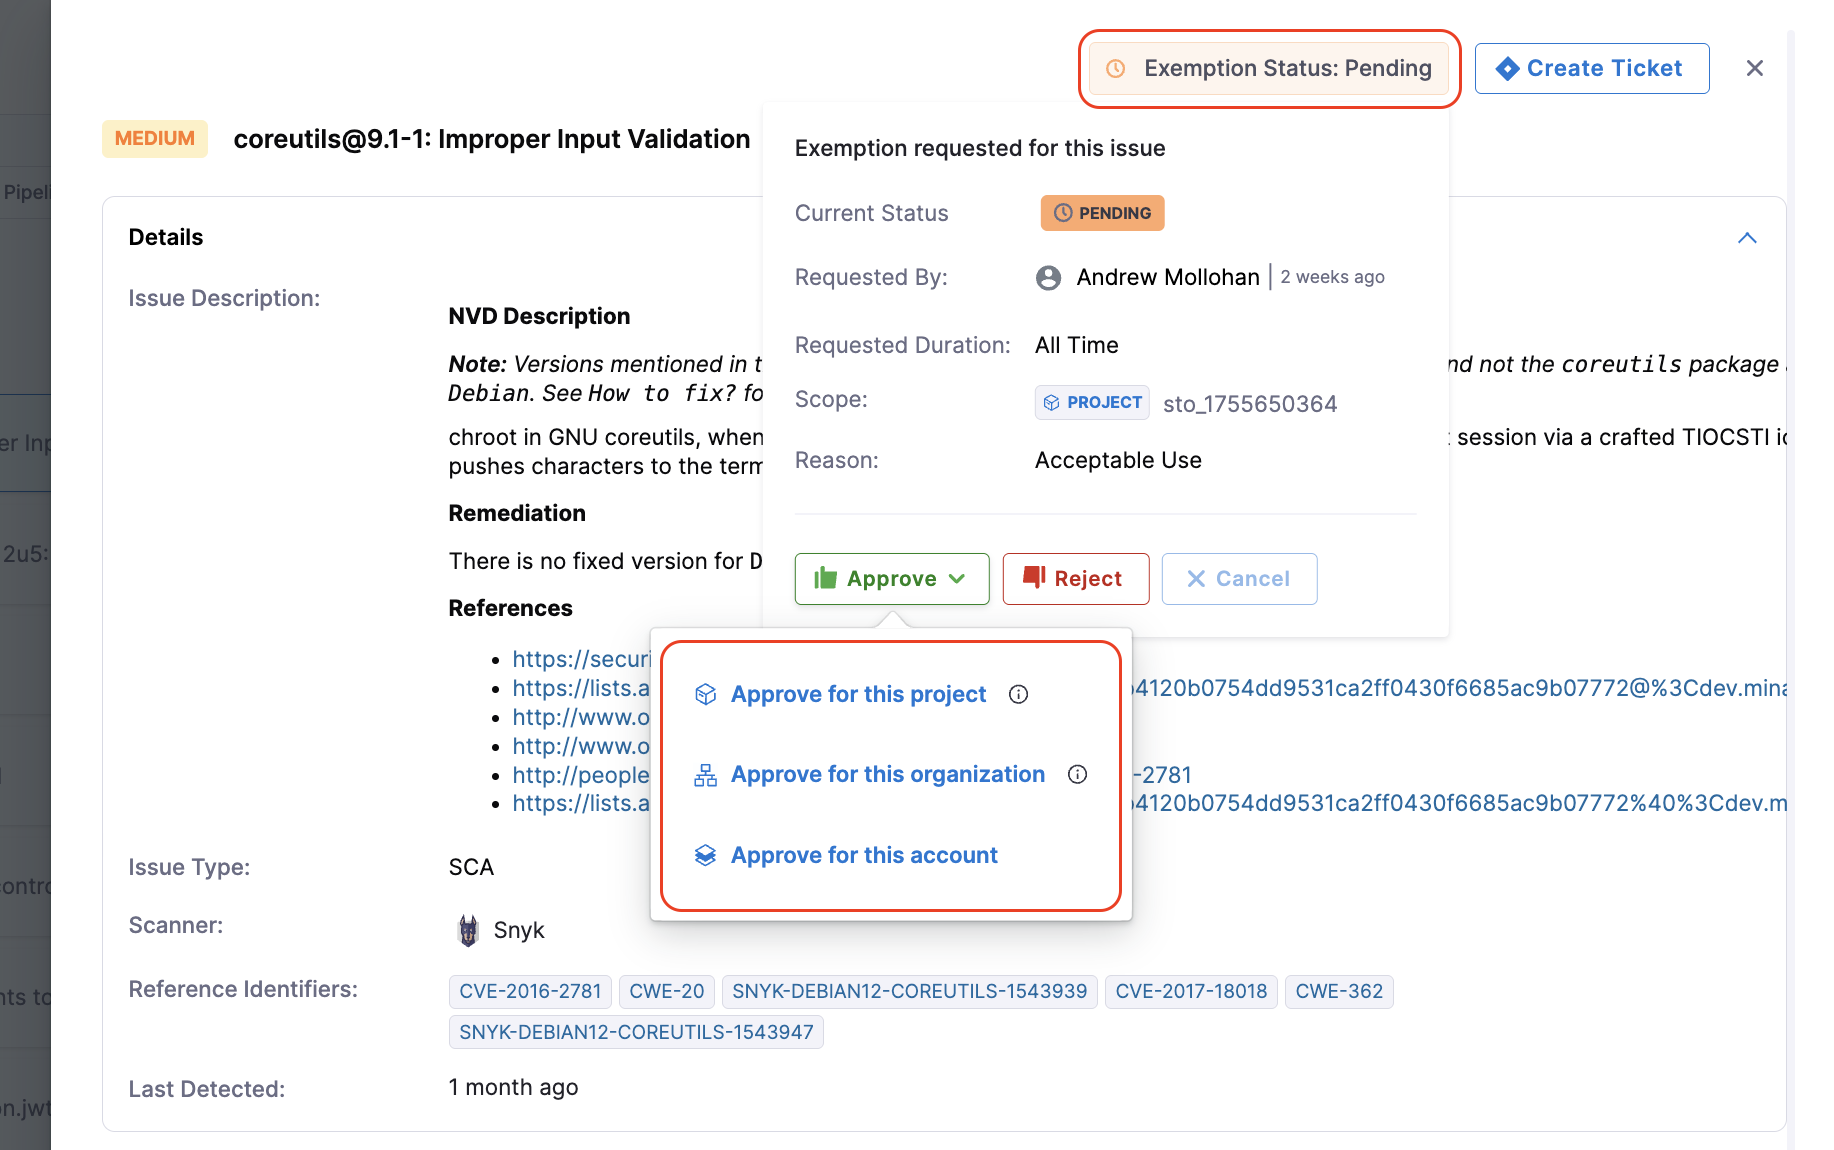This screenshot has height=1150, width=1834.
Task: Click the orange PENDING status badge
Action: coord(1102,213)
